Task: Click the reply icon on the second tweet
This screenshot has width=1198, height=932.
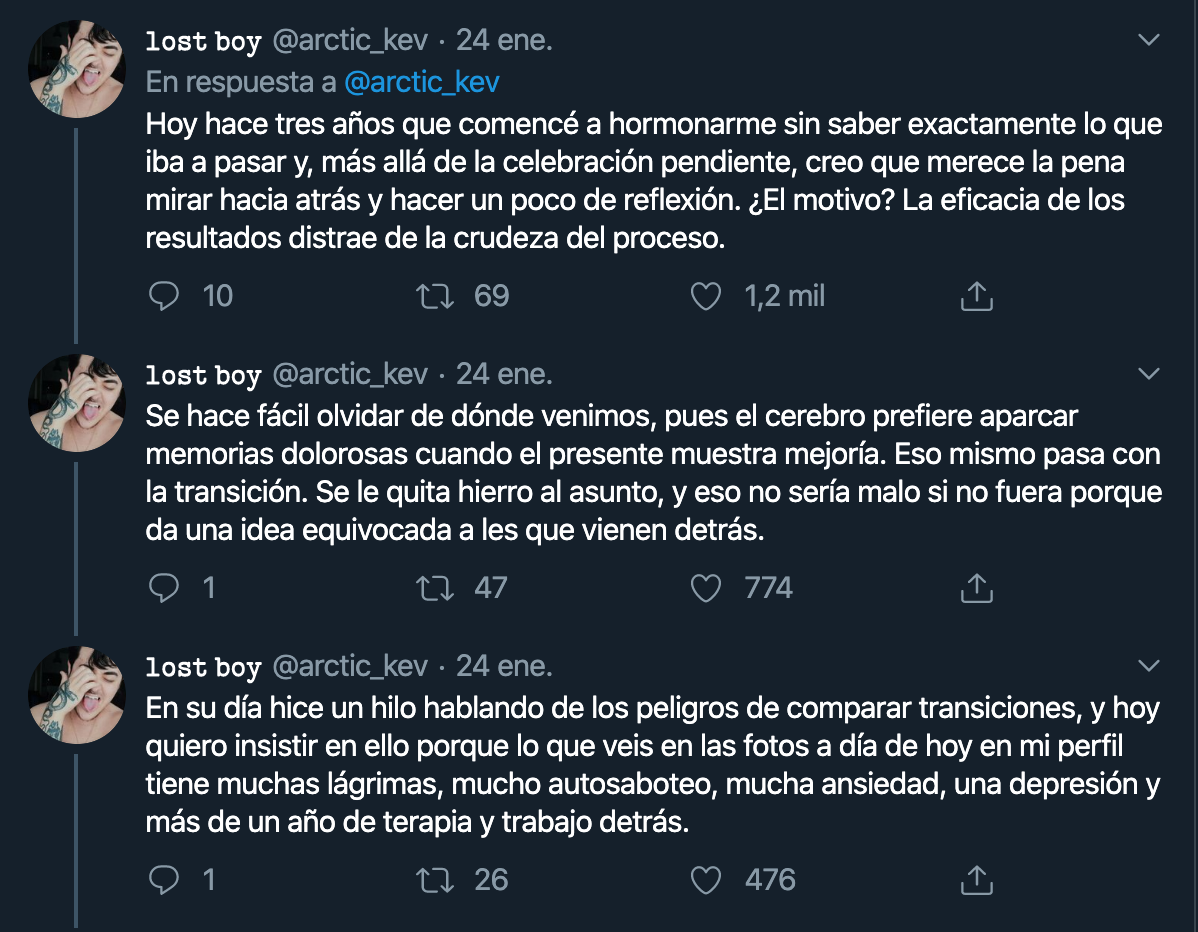Action: point(163,588)
